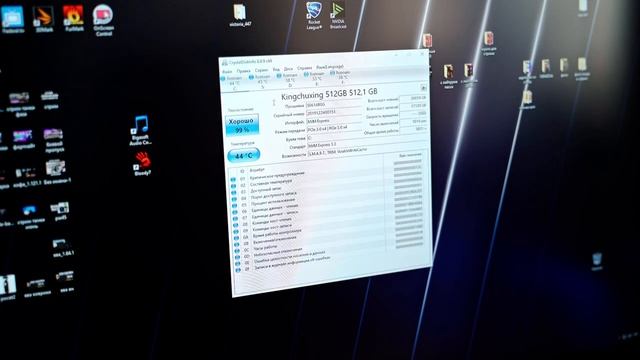The width and height of the screenshot is (640, 360).
Task: Click status circle of attribute 01 row
Action: pos(233,180)
